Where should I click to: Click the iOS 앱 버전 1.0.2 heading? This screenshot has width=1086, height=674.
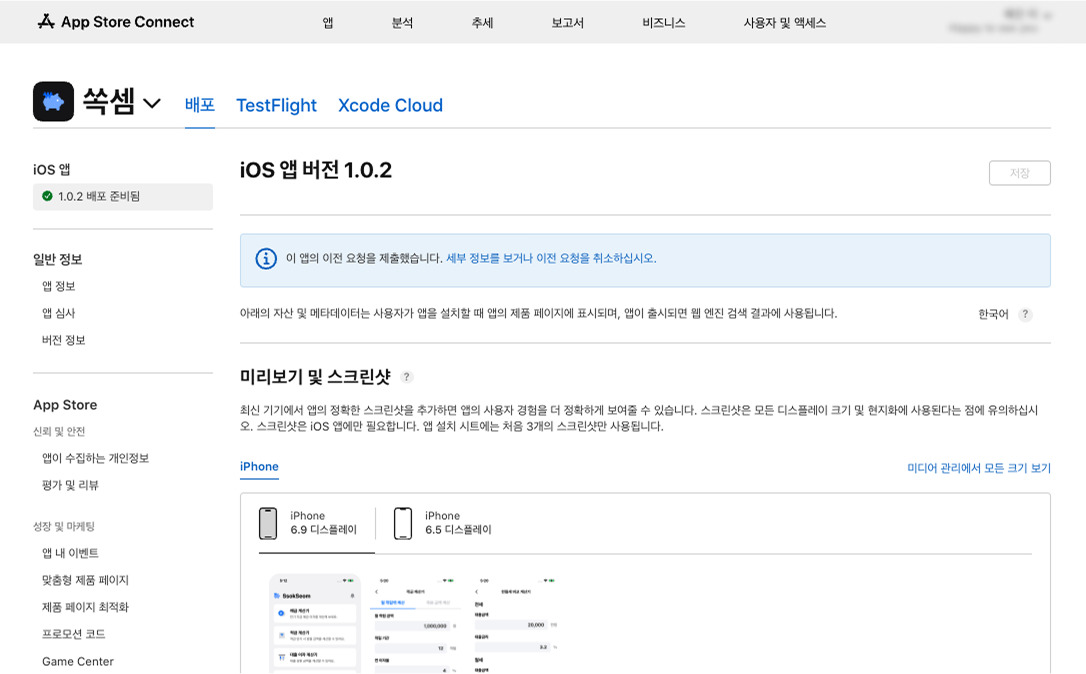(x=316, y=170)
